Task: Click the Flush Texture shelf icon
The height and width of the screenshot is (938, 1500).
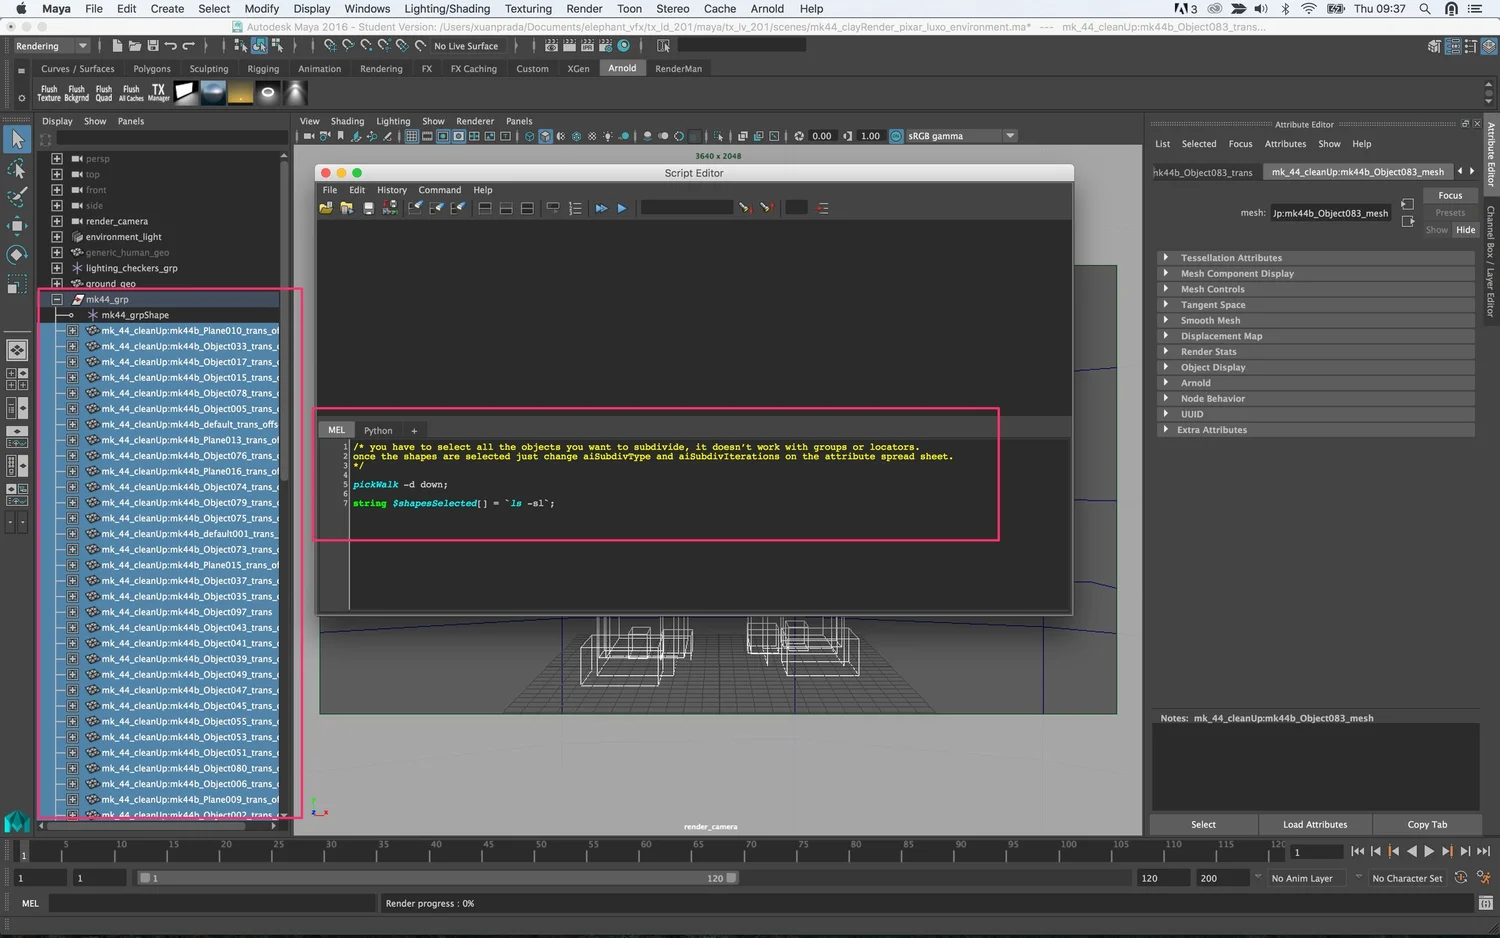Action: point(49,93)
